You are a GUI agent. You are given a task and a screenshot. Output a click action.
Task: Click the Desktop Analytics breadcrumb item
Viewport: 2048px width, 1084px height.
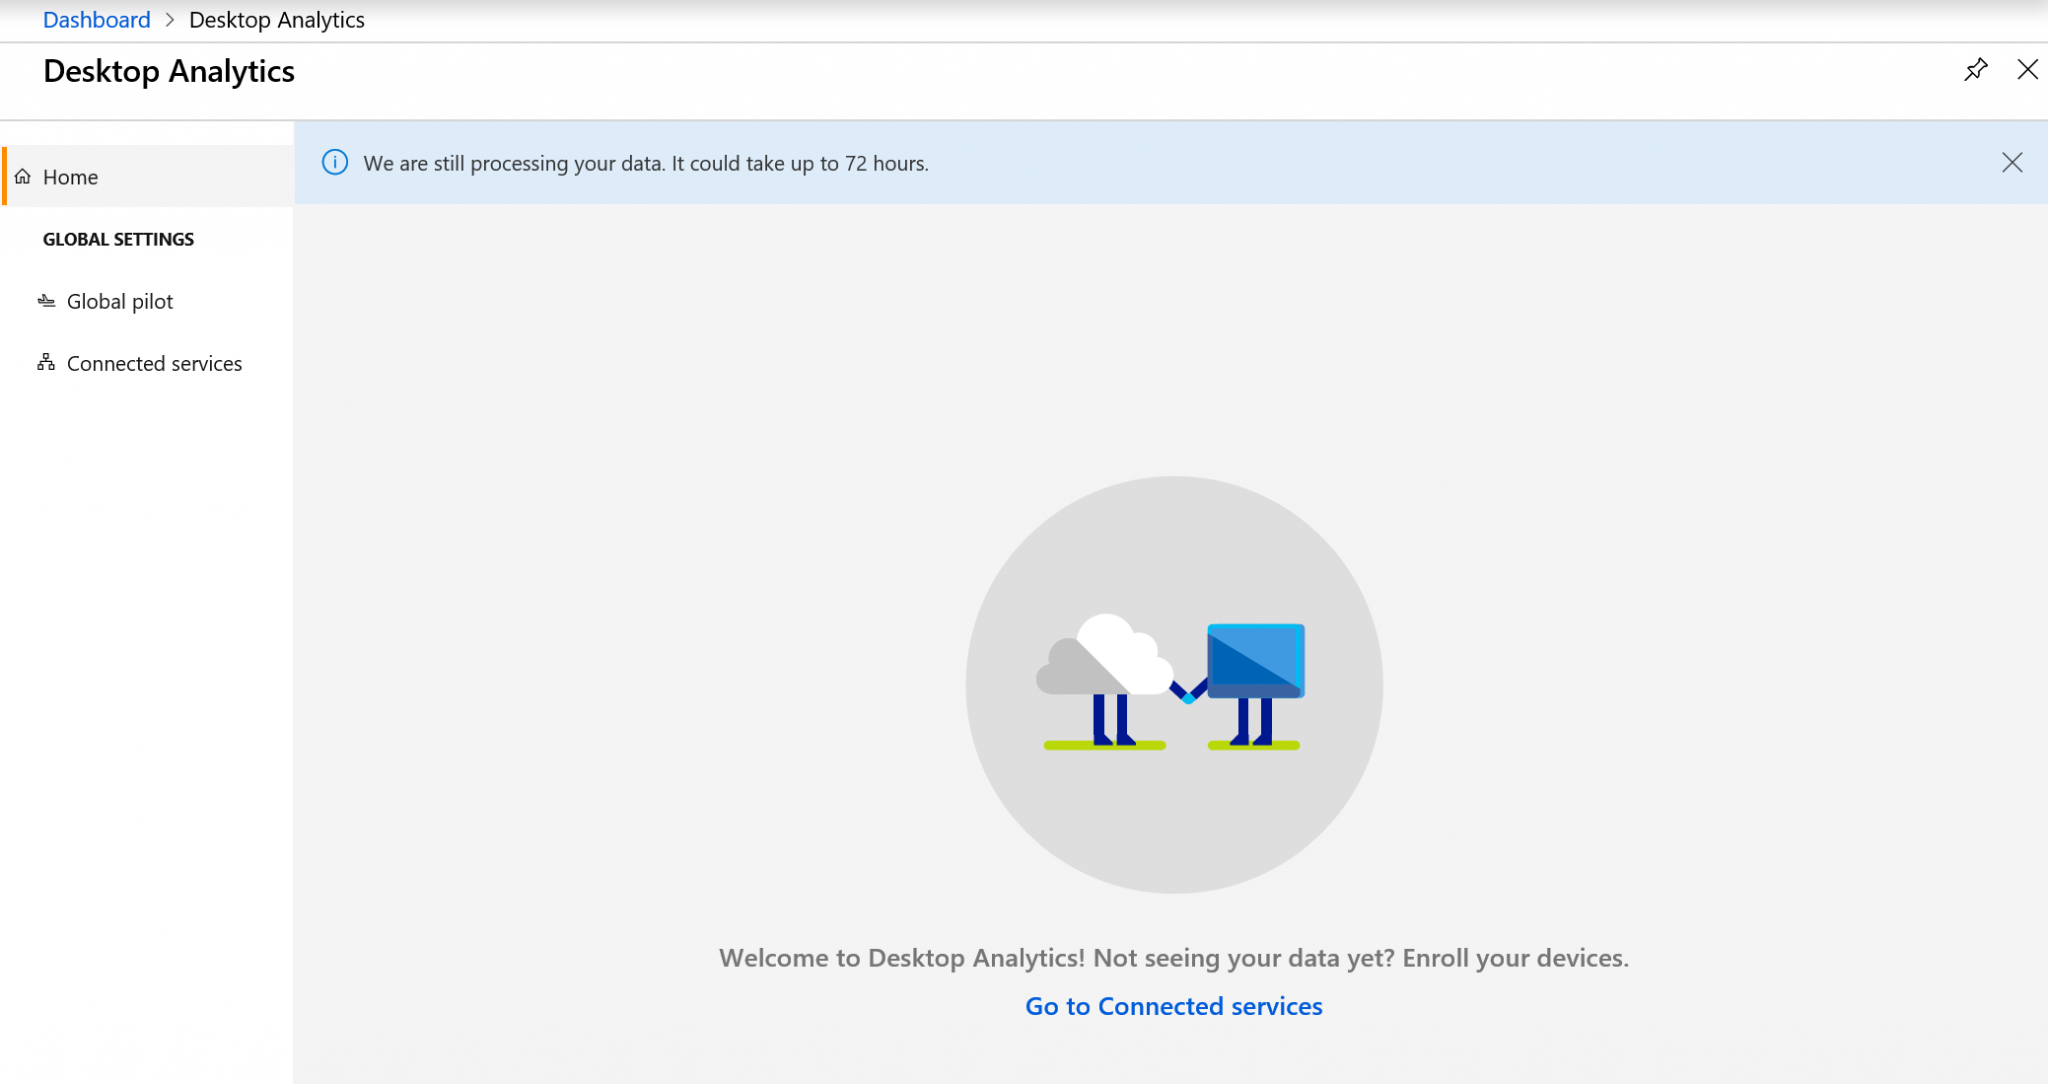[x=277, y=19]
